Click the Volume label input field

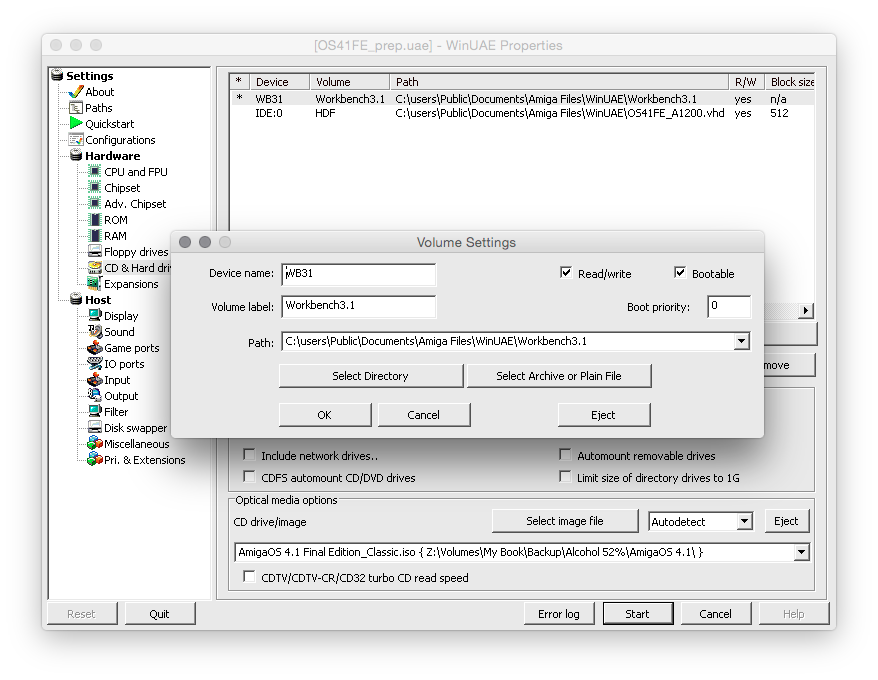358,306
